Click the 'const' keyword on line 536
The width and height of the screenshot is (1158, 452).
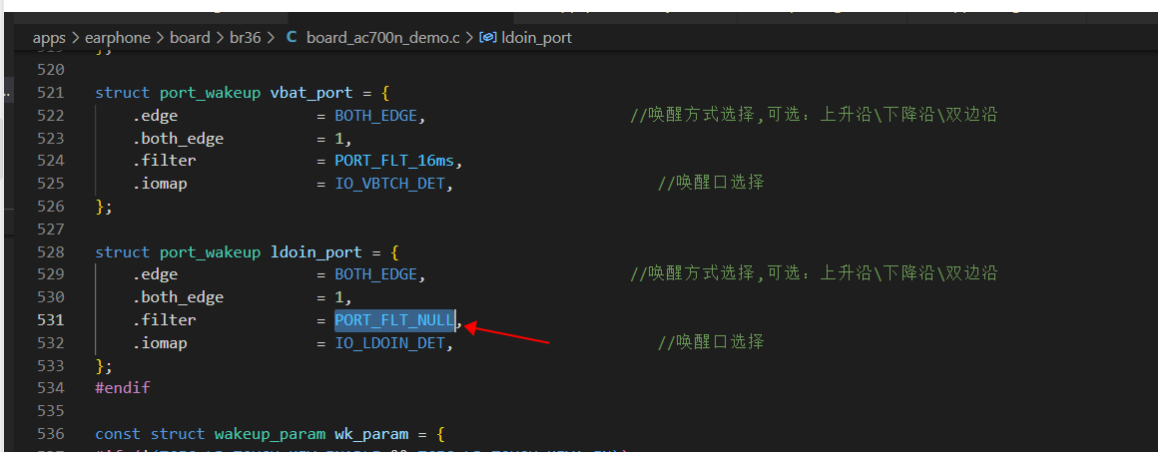point(118,433)
